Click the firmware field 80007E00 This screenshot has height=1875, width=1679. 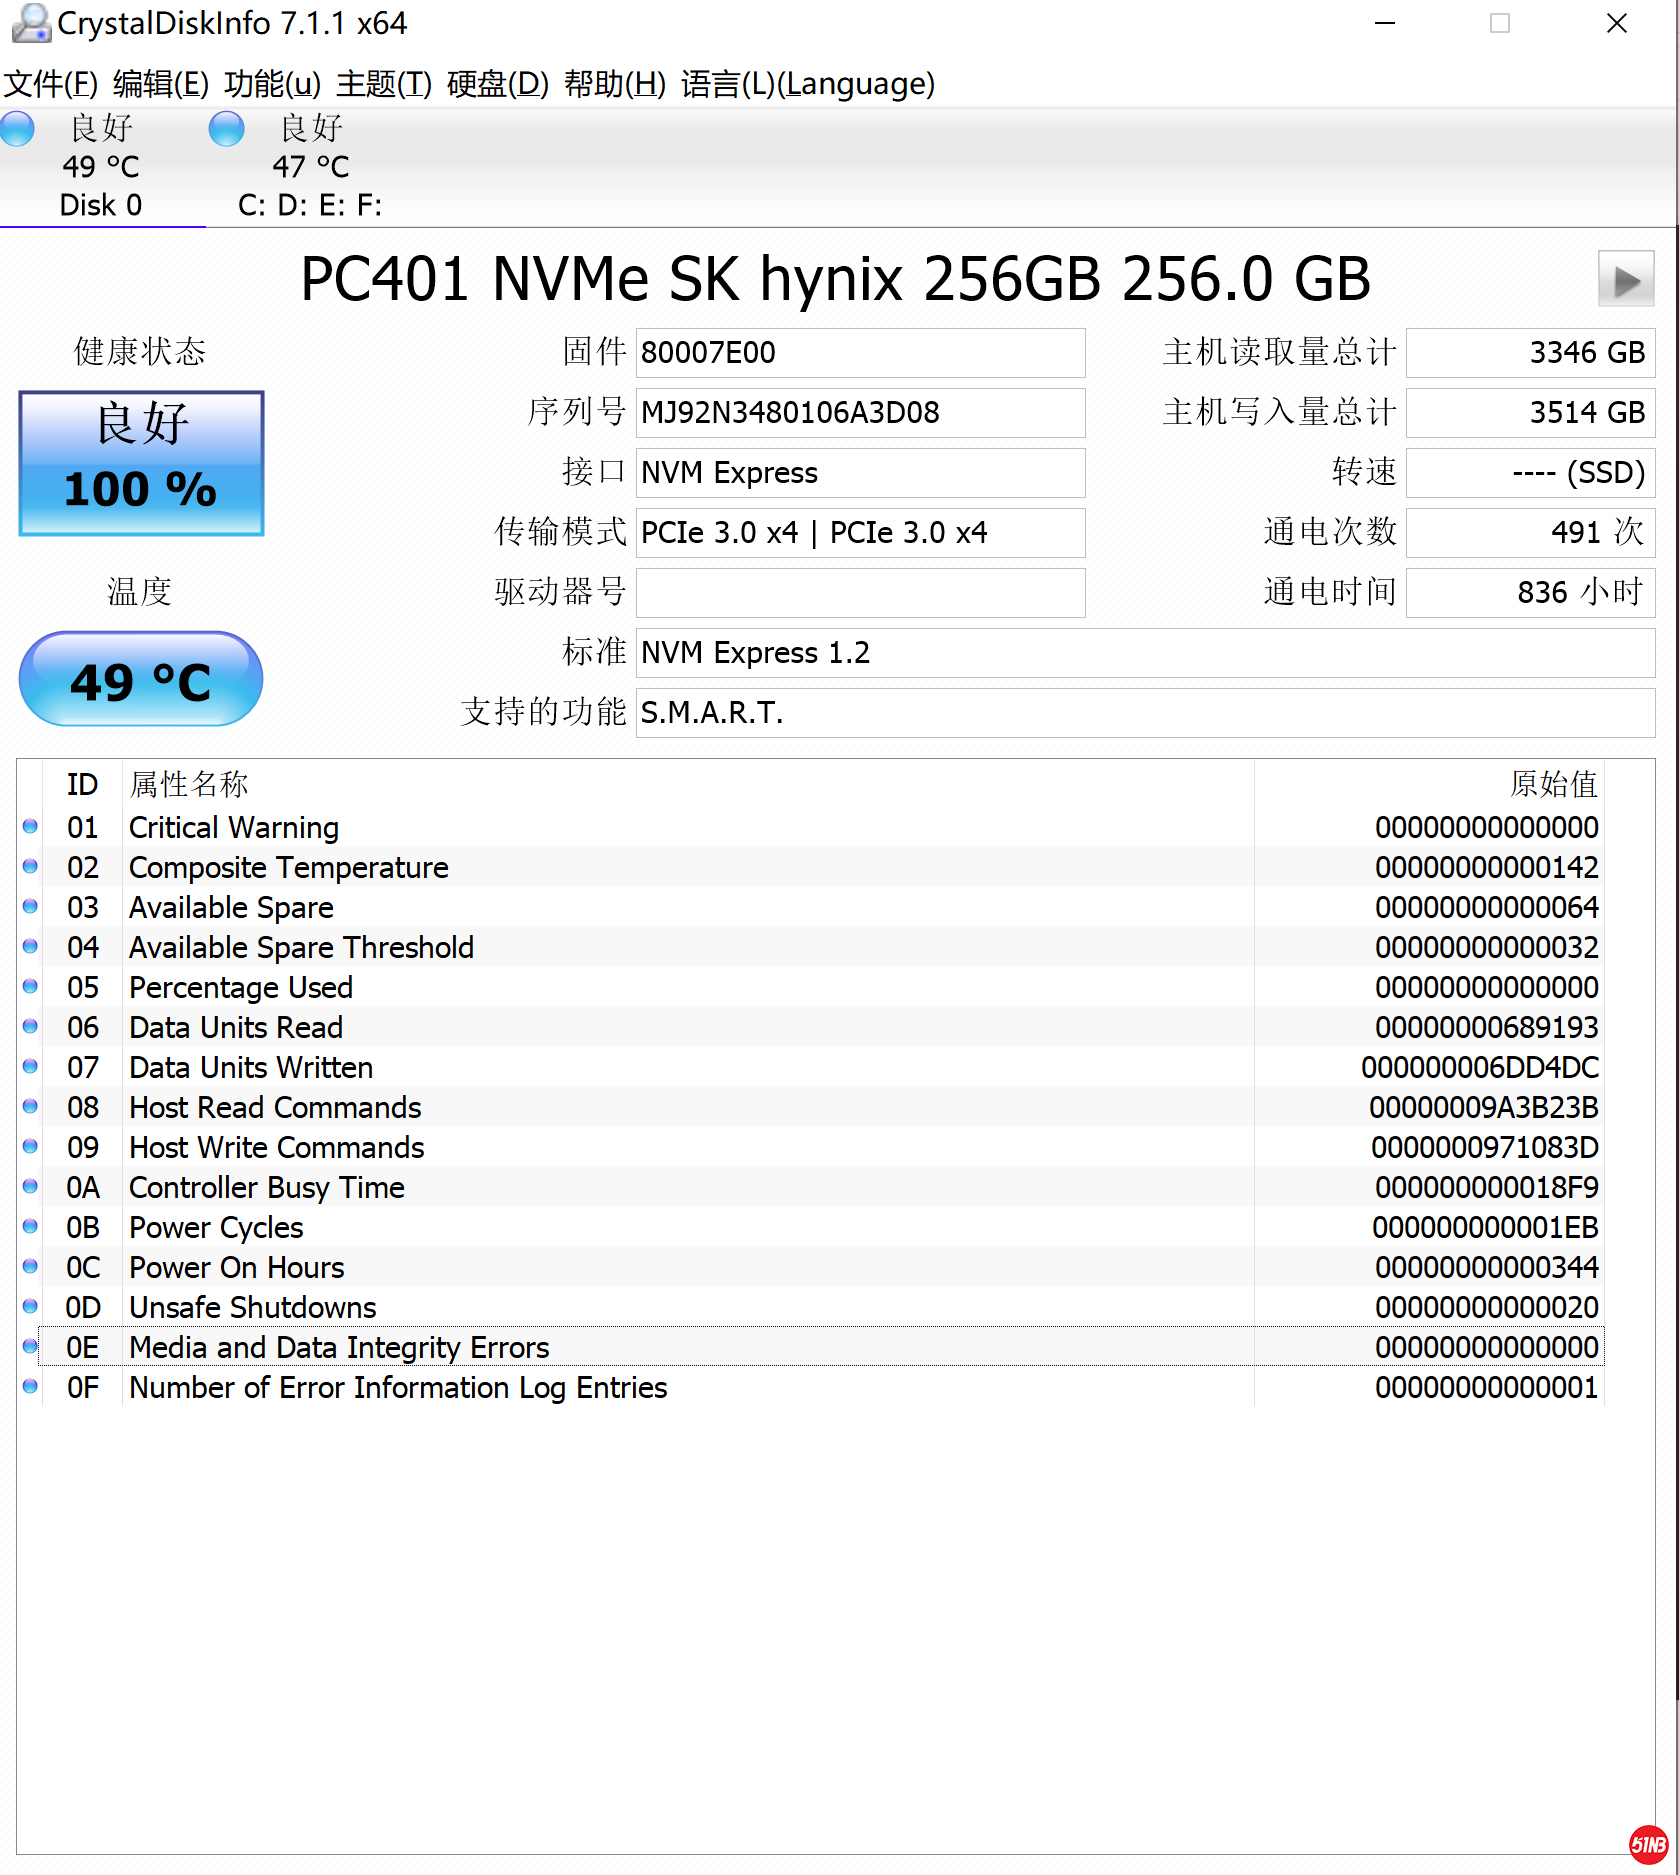point(860,353)
